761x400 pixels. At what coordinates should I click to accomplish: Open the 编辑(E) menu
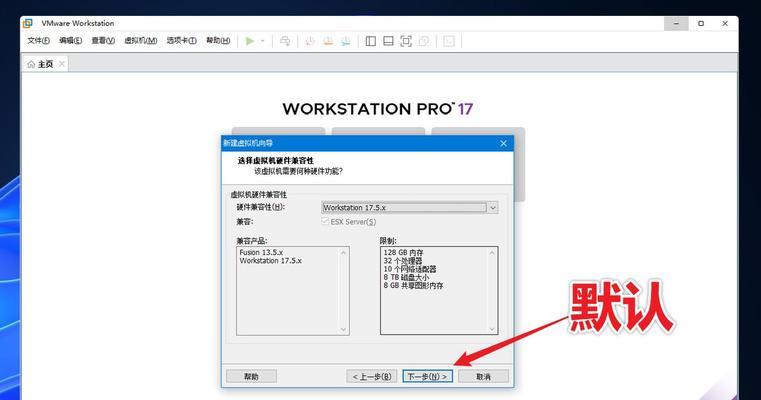click(x=70, y=41)
